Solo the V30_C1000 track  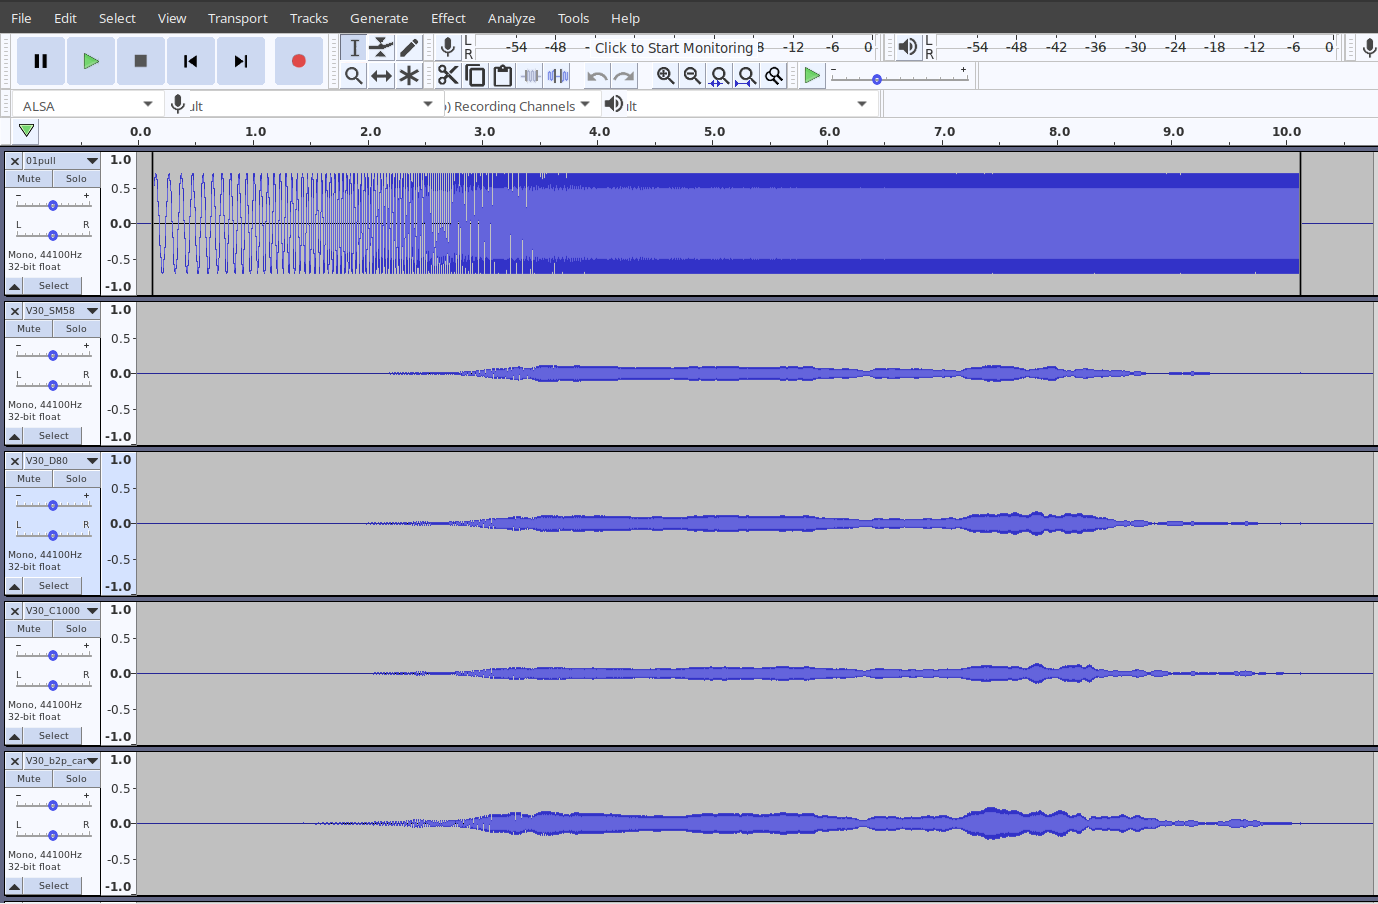coord(76,629)
